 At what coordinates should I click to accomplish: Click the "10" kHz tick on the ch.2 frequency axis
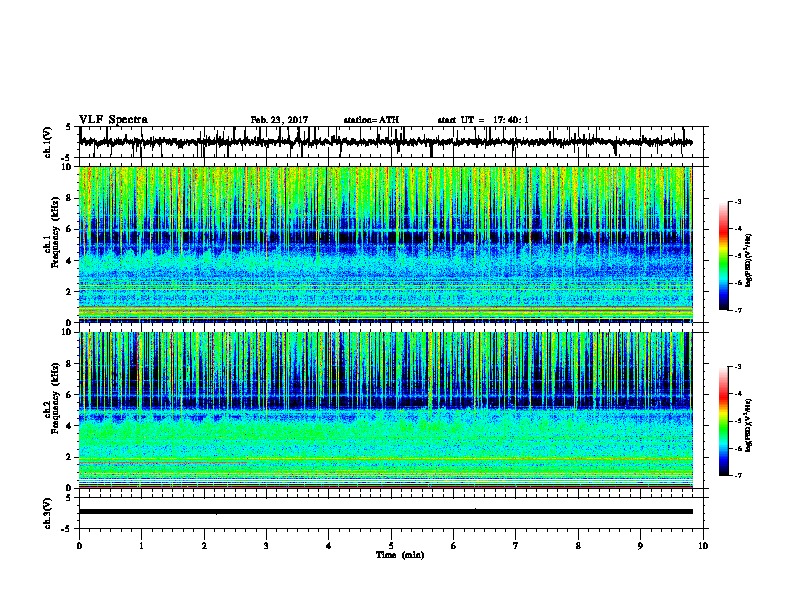(x=68, y=332)
